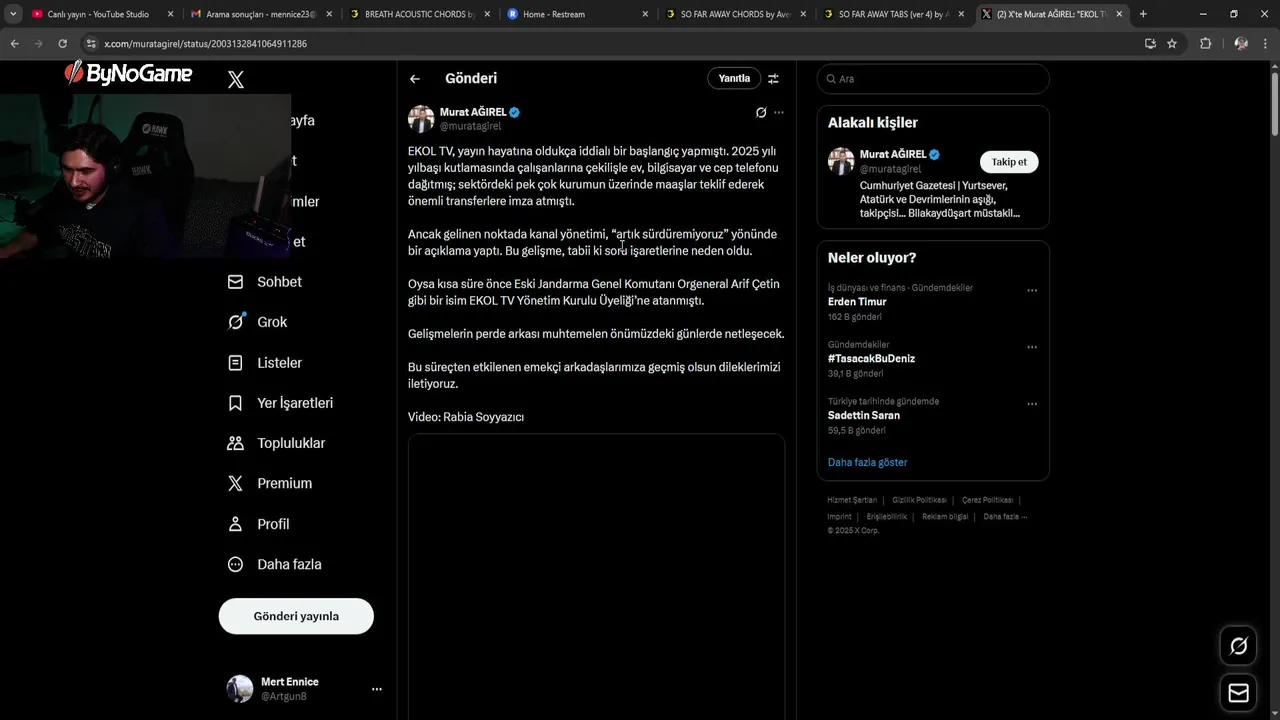Viewport: 1280px width, 720px height.
Task: Open browser extensions puzzle icon
Action: [1205, 44]
